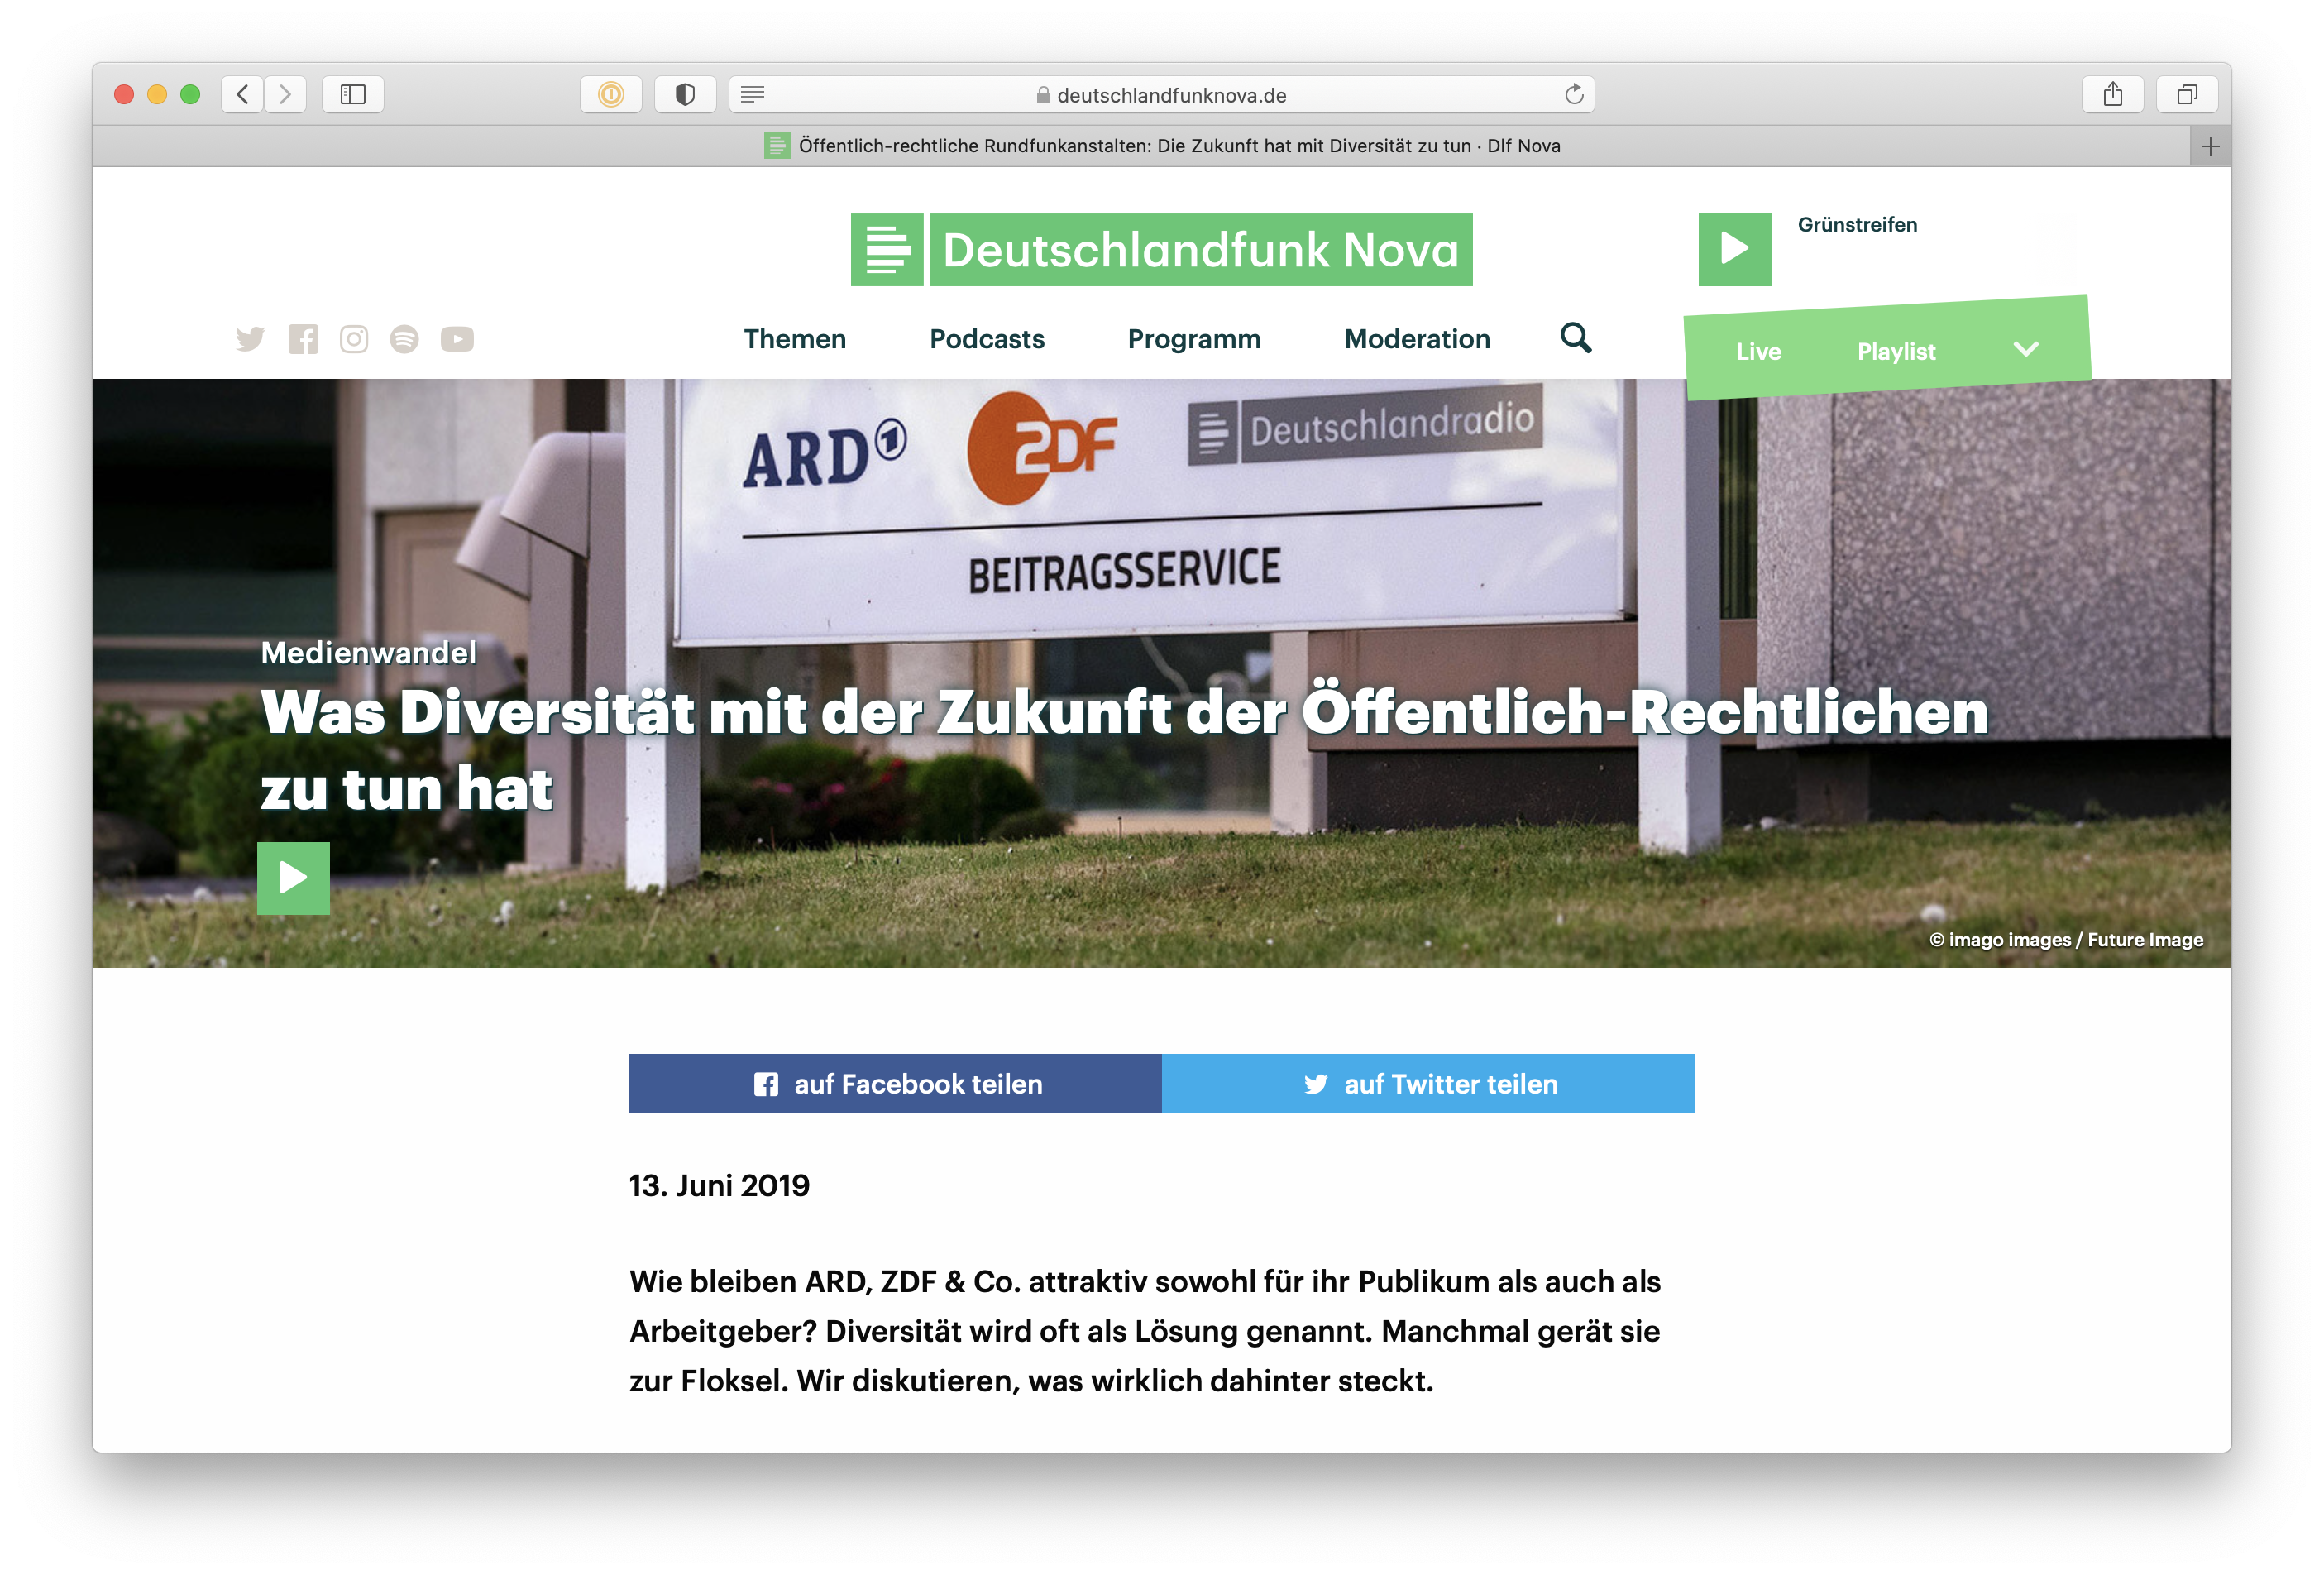Open Deutschlandfunk Nova Twitter profile icon

coord(250,339)
